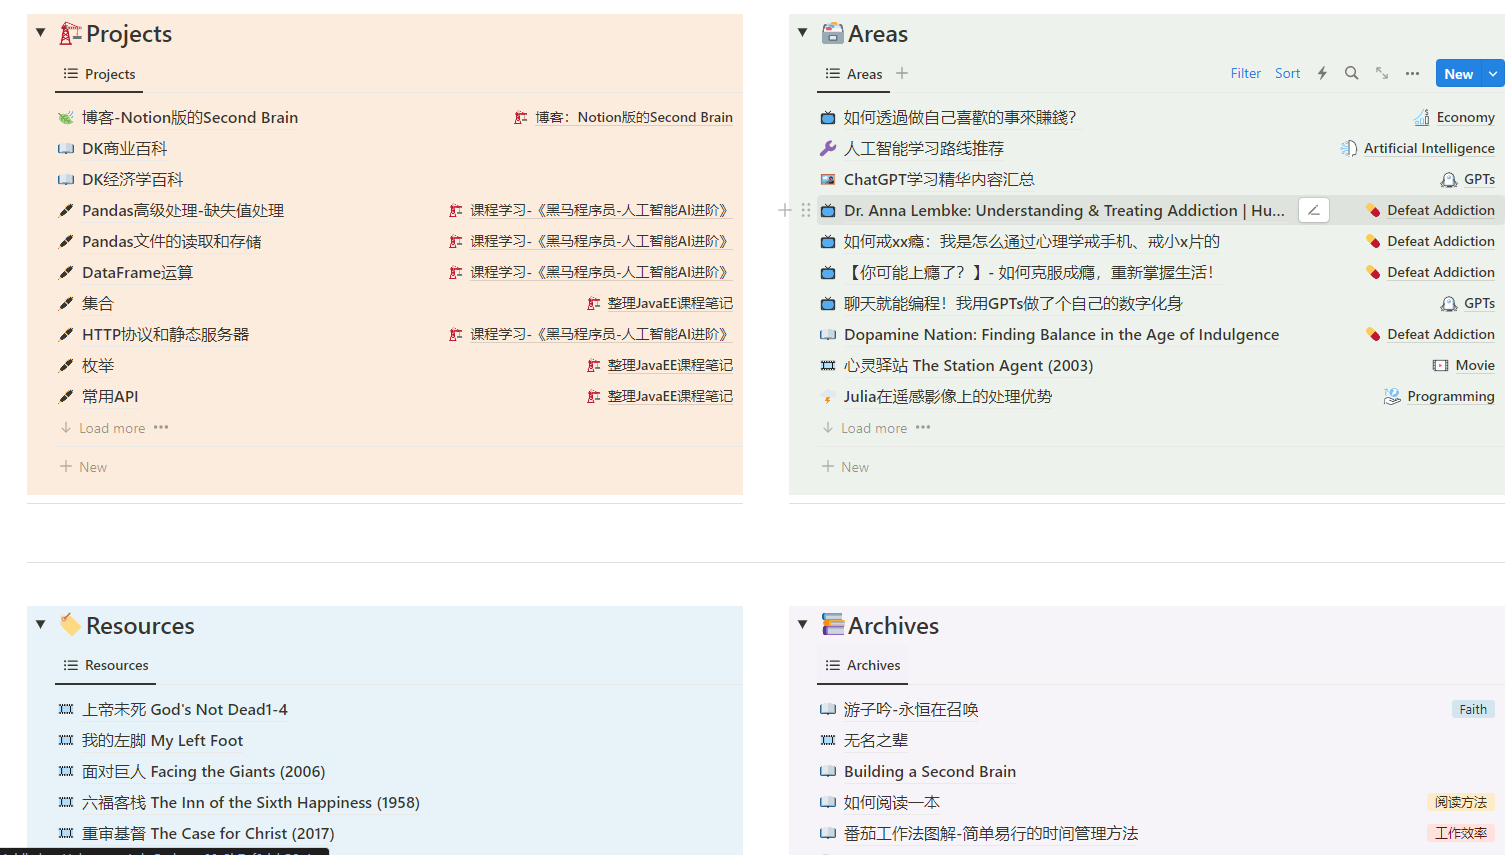
Task: Click Sort in the Areas toolbar
Action: tap(1287, 73)
